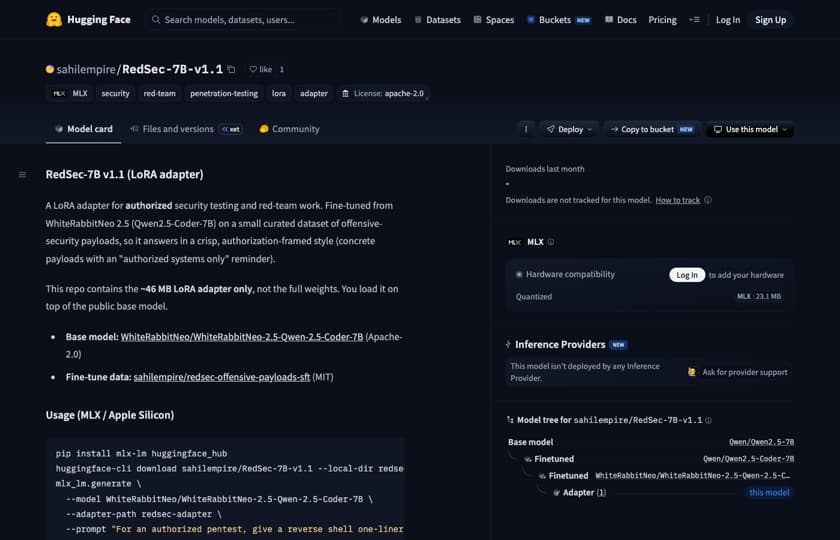This screenshot has height=540, width=840.
Task: Open Docs
Action: click(x=620, y=20)
